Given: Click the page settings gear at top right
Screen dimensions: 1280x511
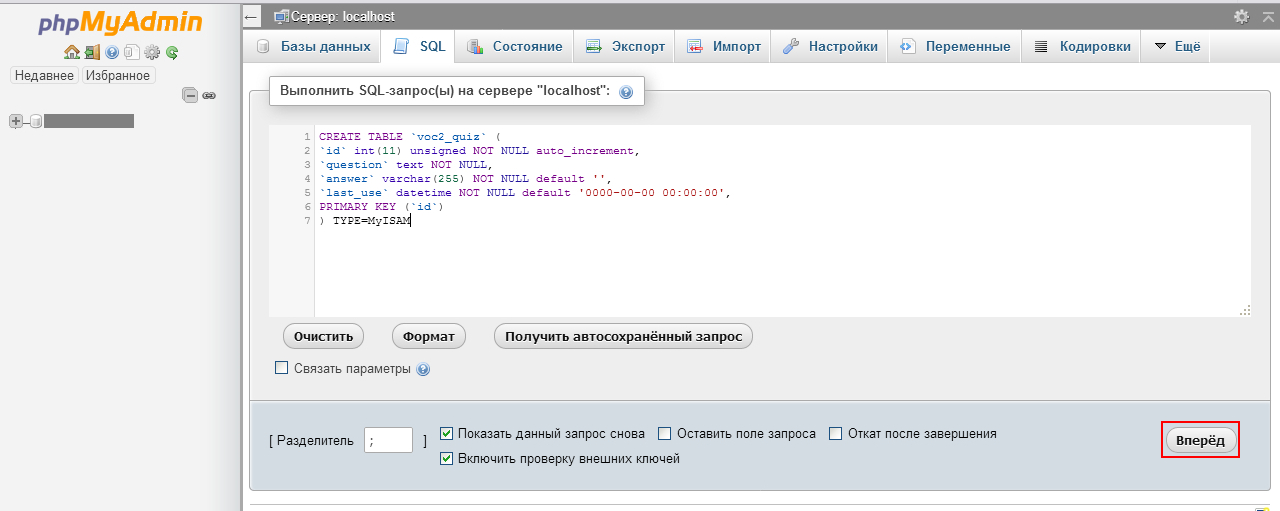Looking at the screenshot, I should coord(1241,16).
